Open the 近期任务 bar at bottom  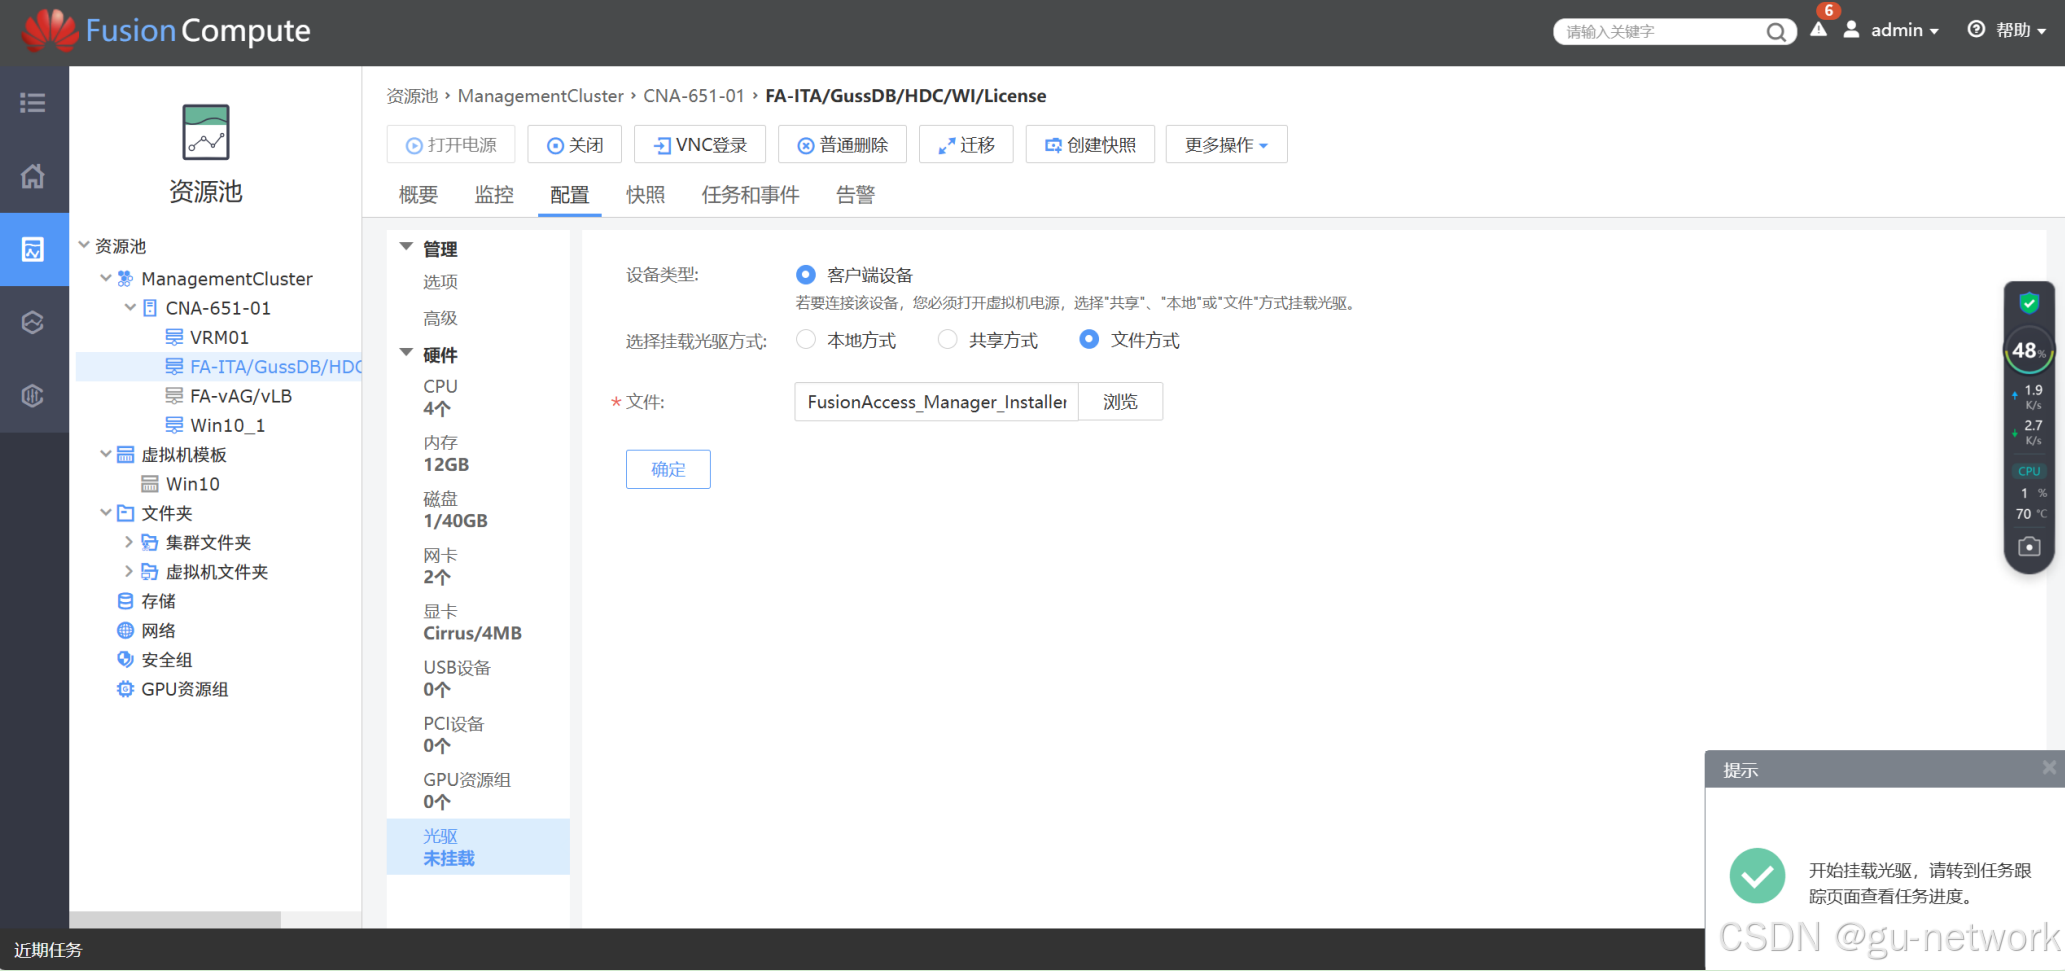pos(48,949)
